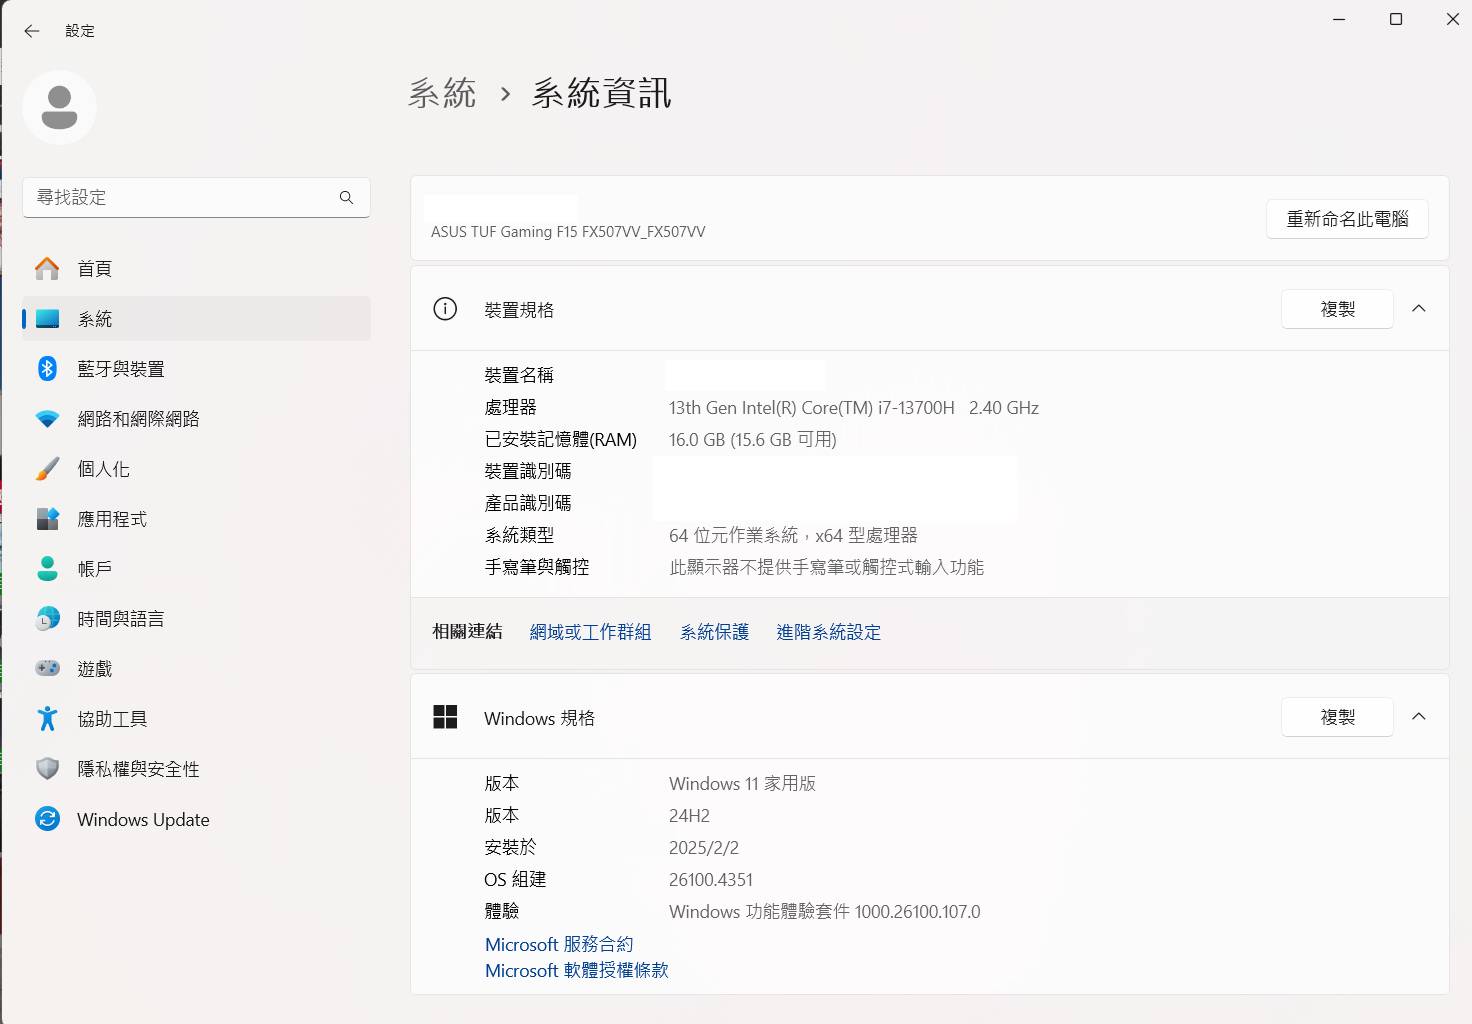Click the gamepad icon for 遊戲
This screenshot has height=1024, width=1472.
(47, 668)
